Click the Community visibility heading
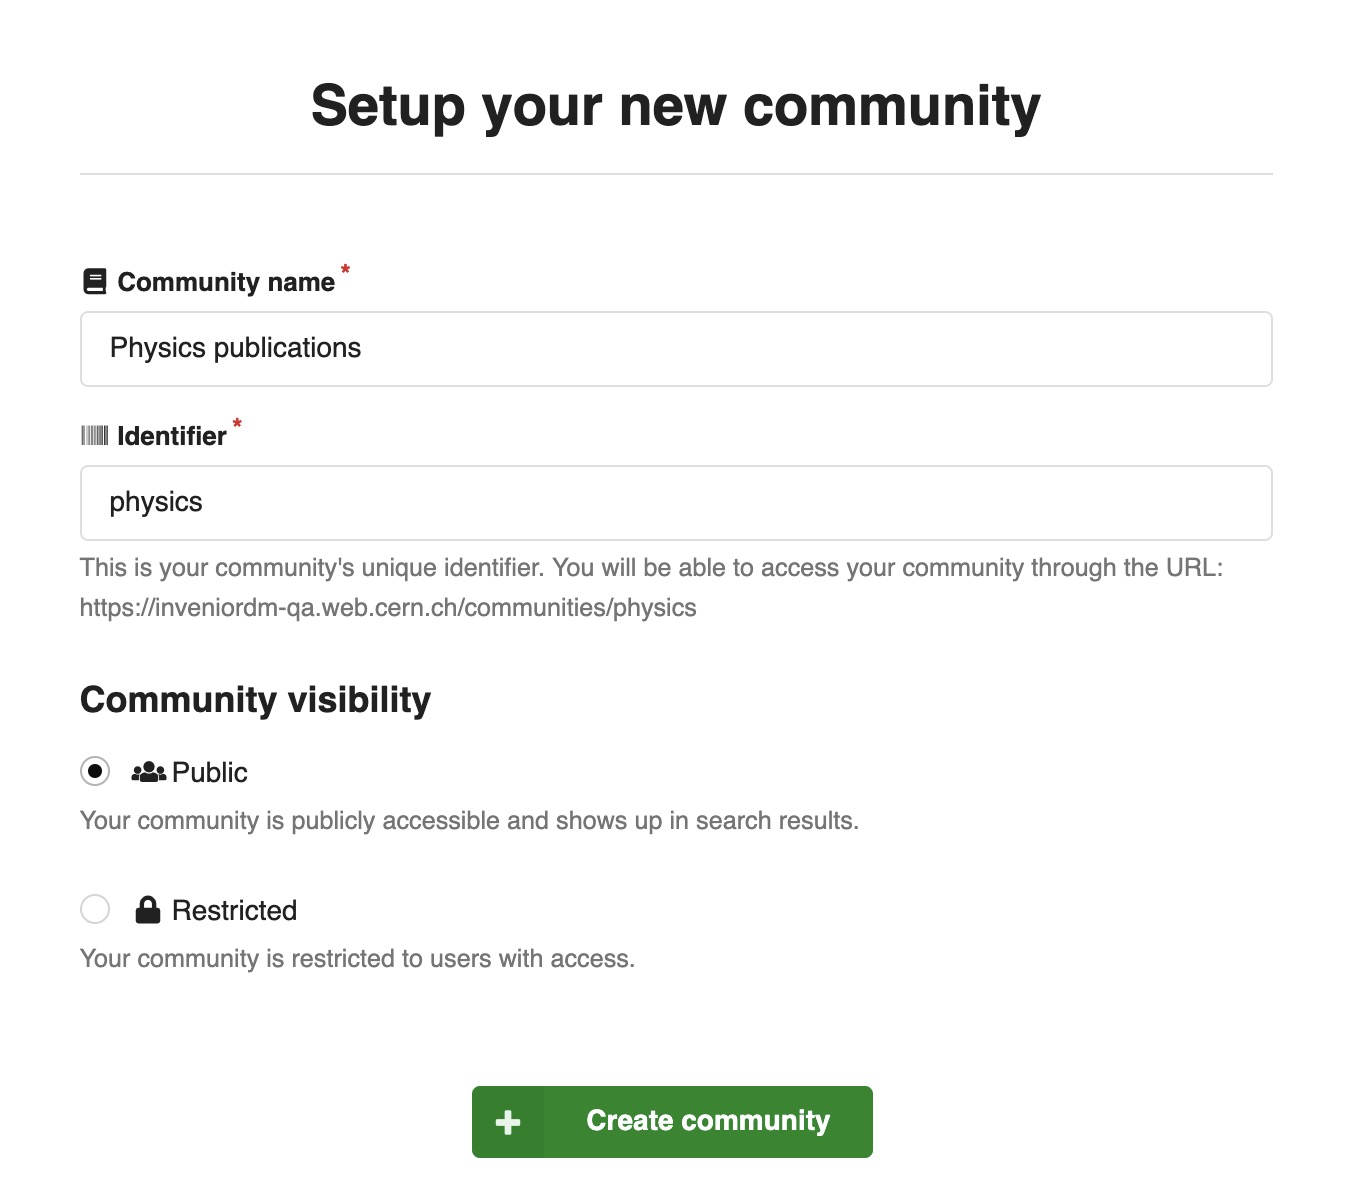 255,699
